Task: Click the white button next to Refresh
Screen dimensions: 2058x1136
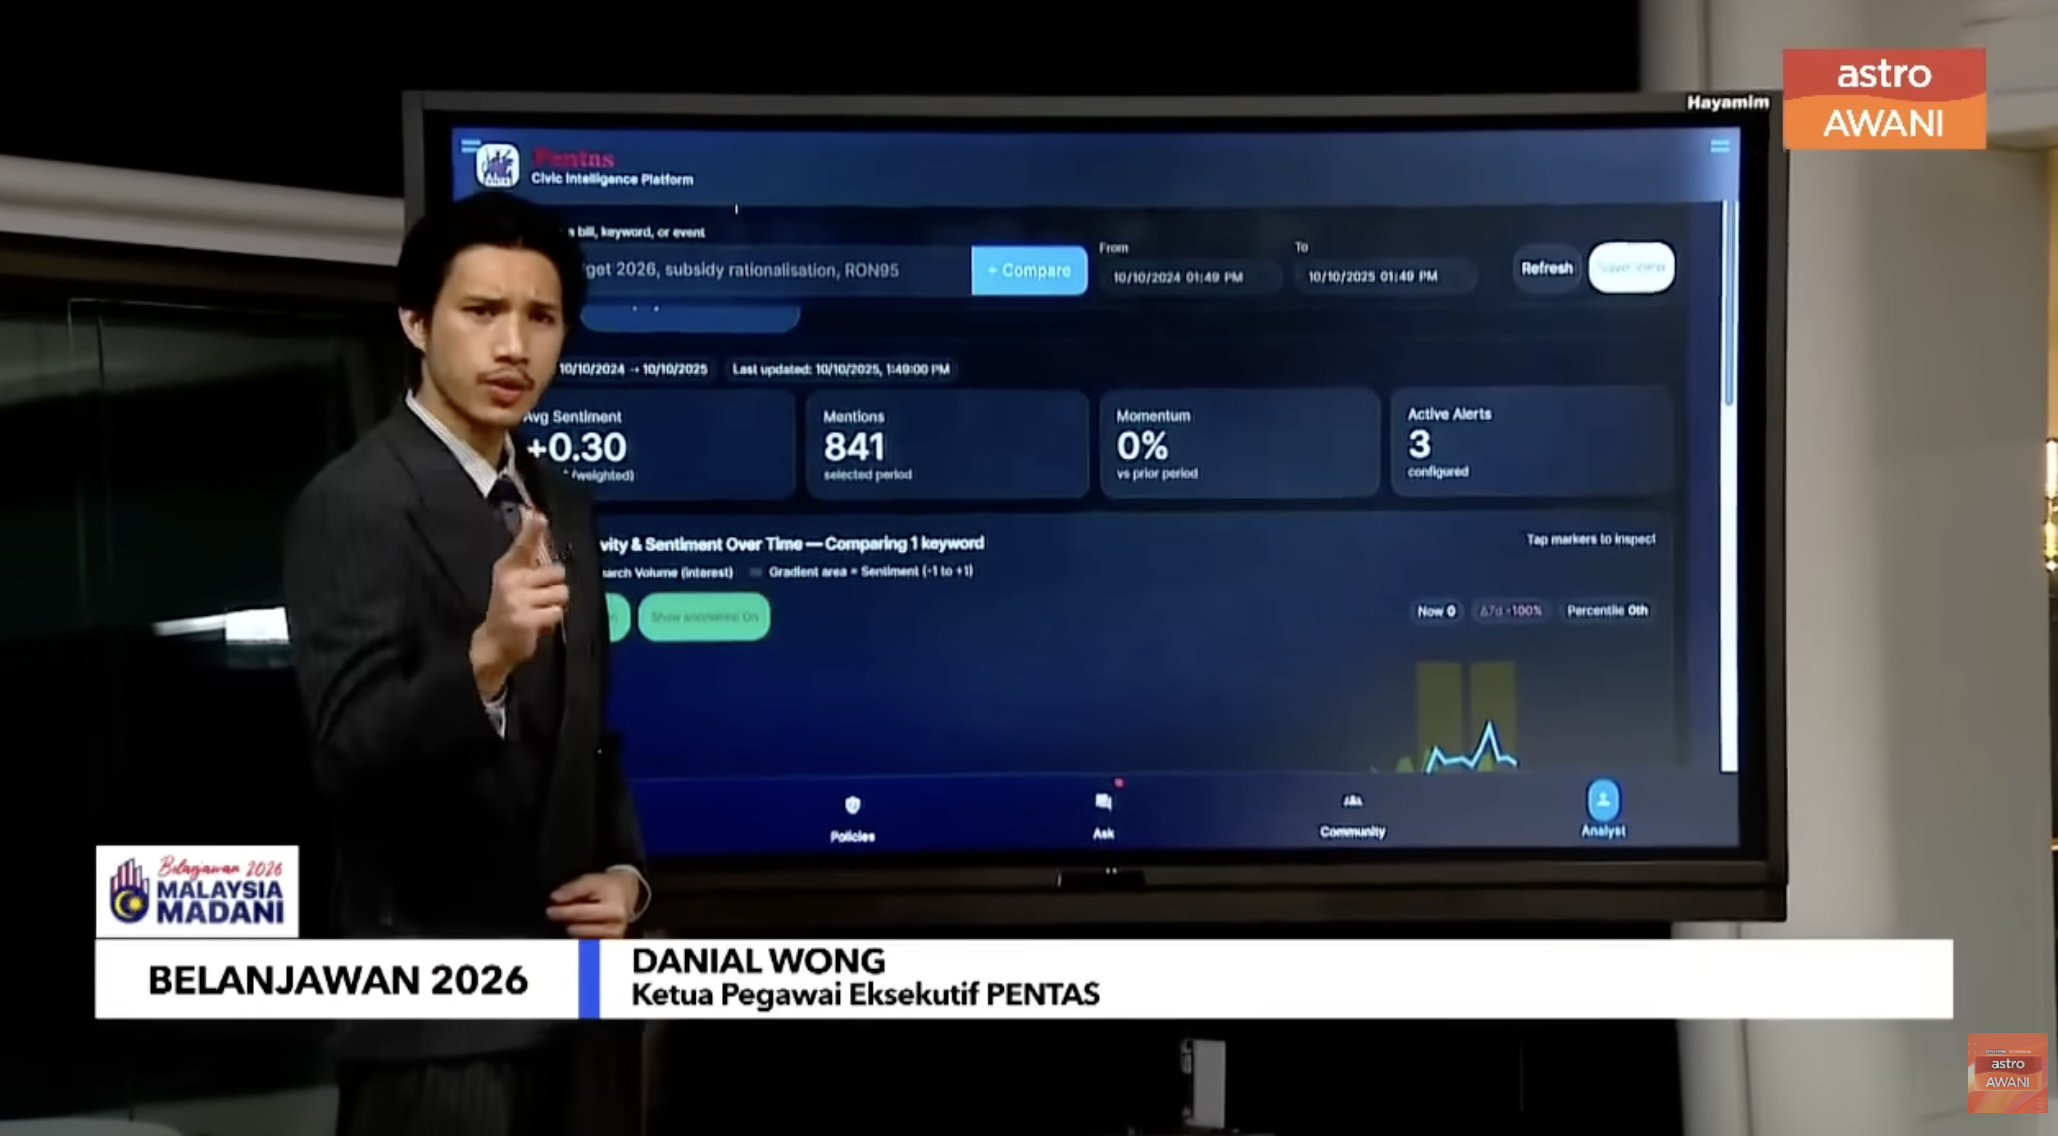Action: tap(1631, 267)
